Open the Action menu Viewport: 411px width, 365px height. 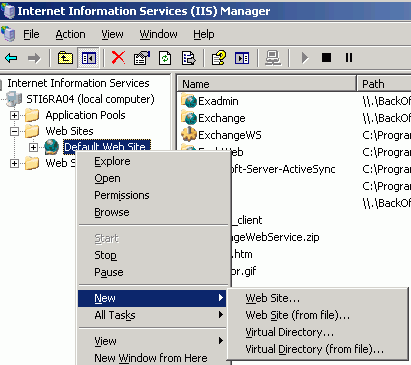pyautogui.click(x=70, y=34)
